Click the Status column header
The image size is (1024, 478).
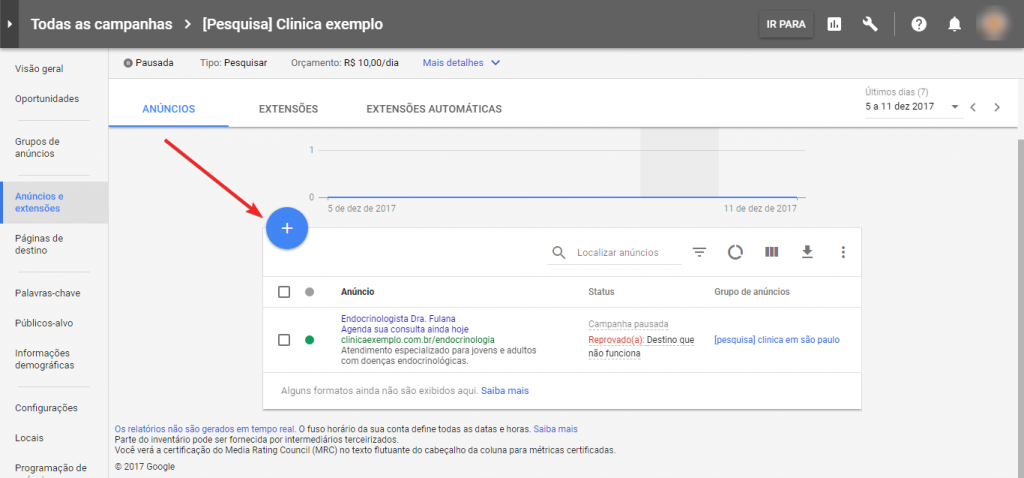(x=601, y=292)
